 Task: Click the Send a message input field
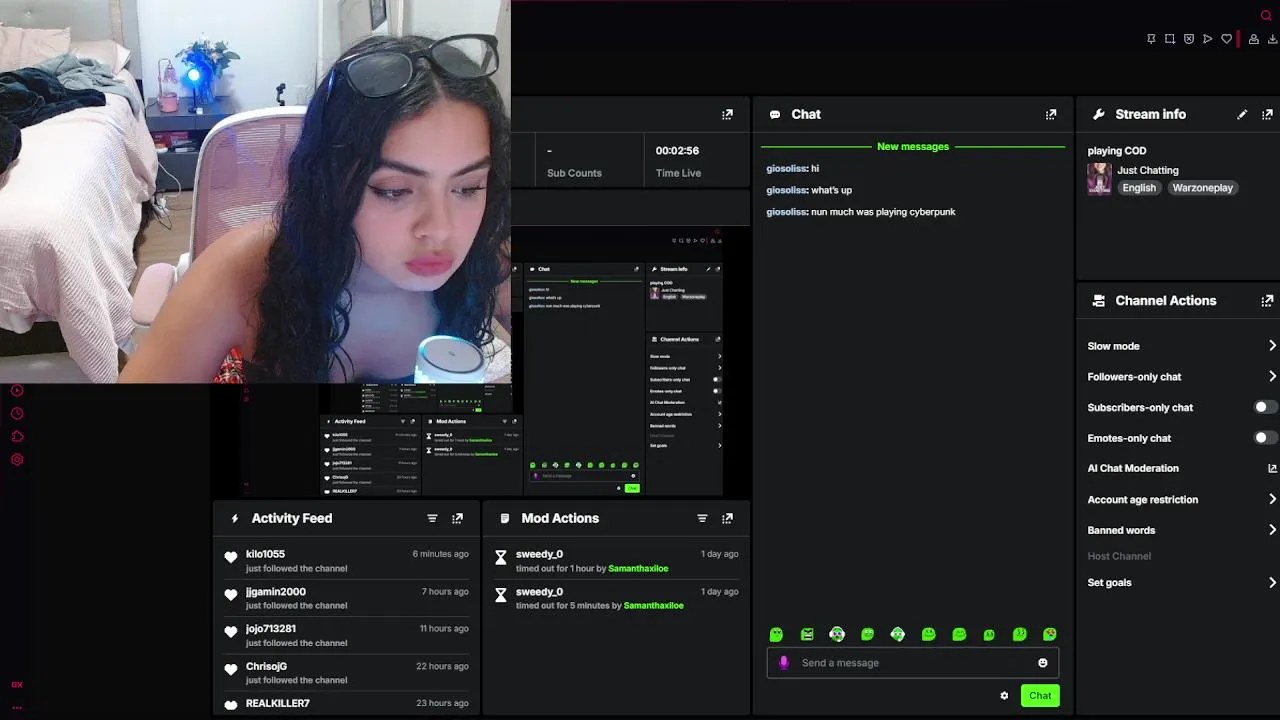click(x=913, y=663)
